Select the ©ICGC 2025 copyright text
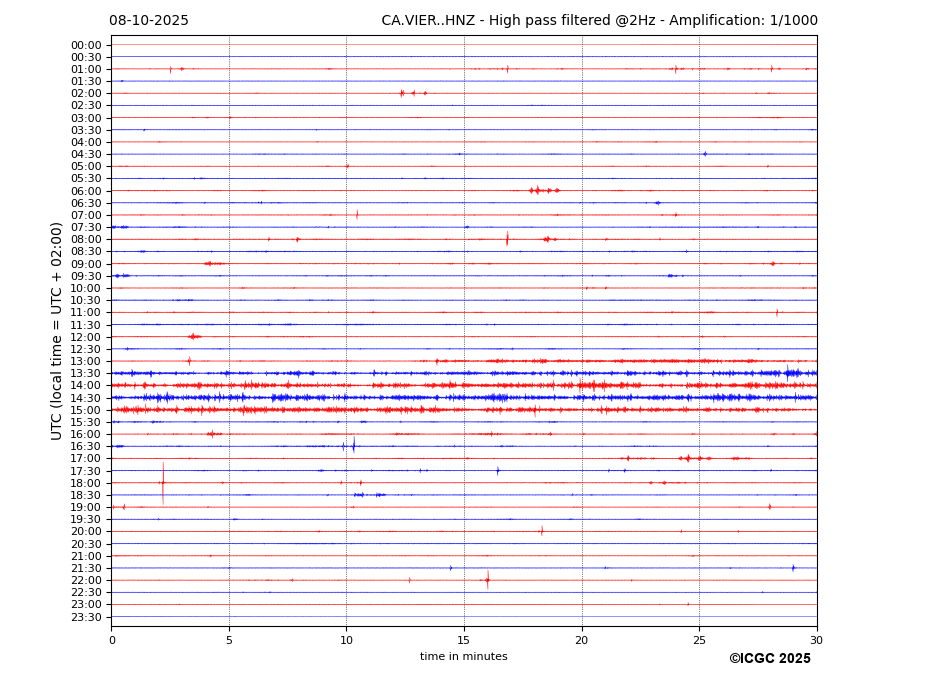The height and width of the screenshot is (696, 927). pos(769,659)
